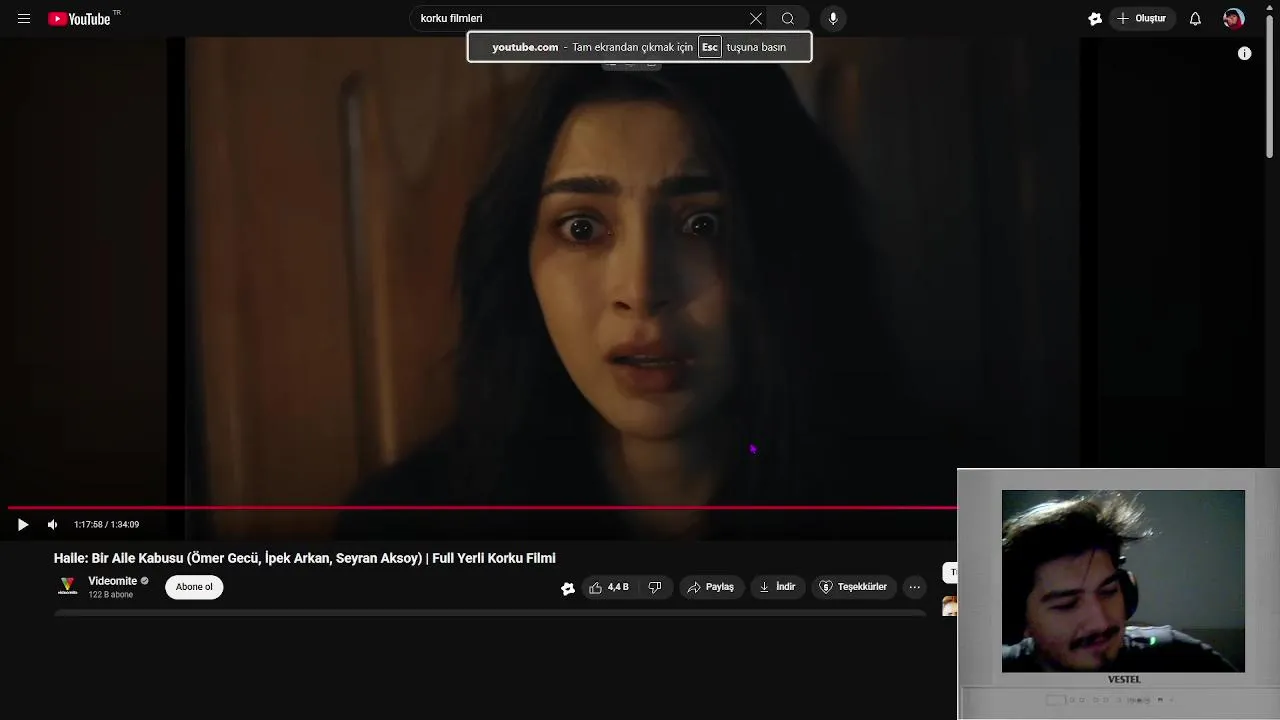Subscribe with the Abone ol button
Image resolution: width=1280 pixels, height=720 pixels.
194,587
